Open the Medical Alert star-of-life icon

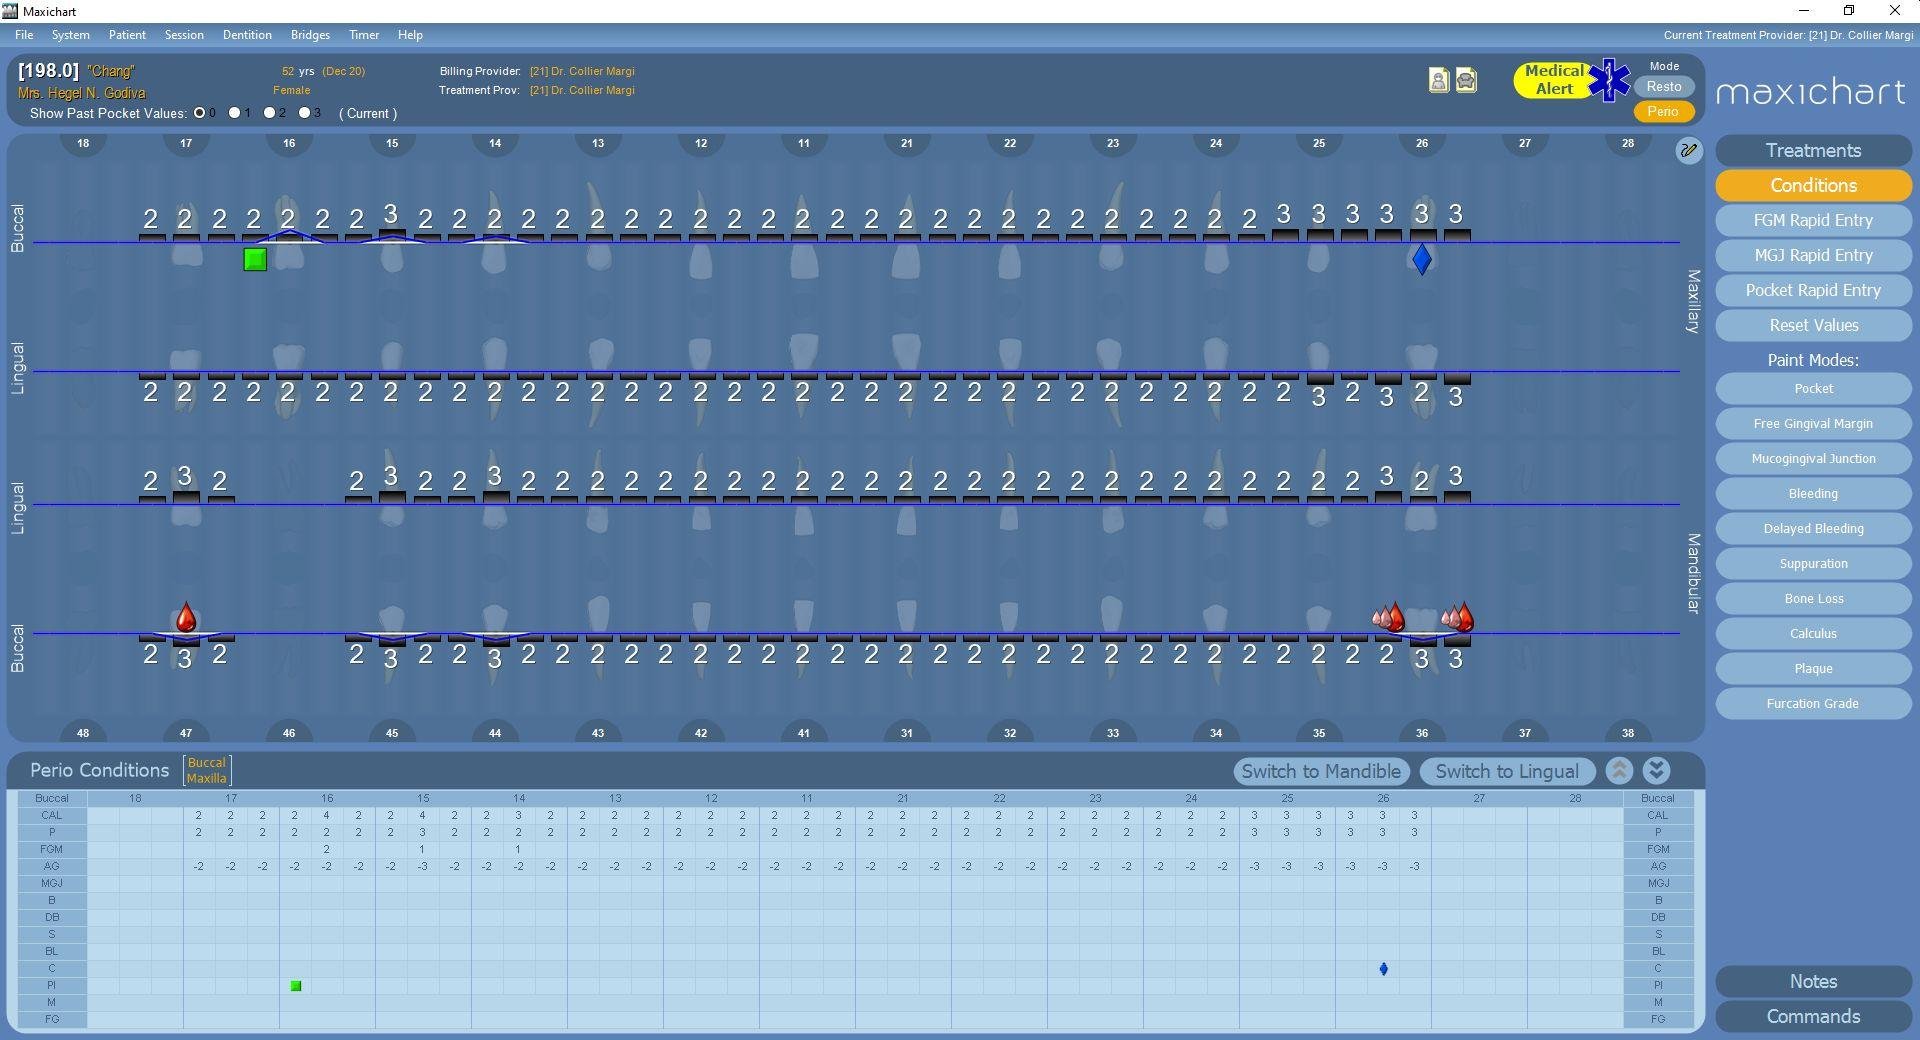click(1609, 80)
